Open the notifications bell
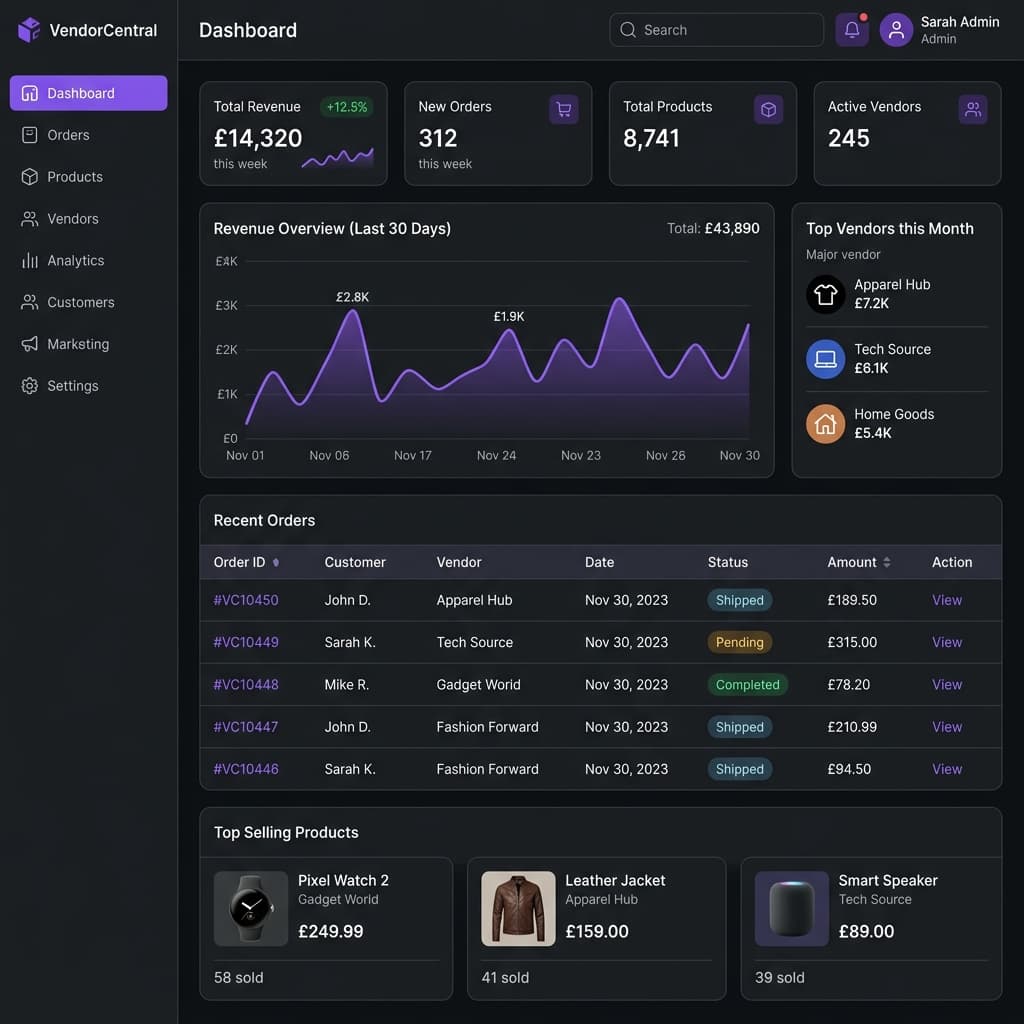This screenshot has height=1024, width=1024. pyautogui.click(x=852, y=30)
